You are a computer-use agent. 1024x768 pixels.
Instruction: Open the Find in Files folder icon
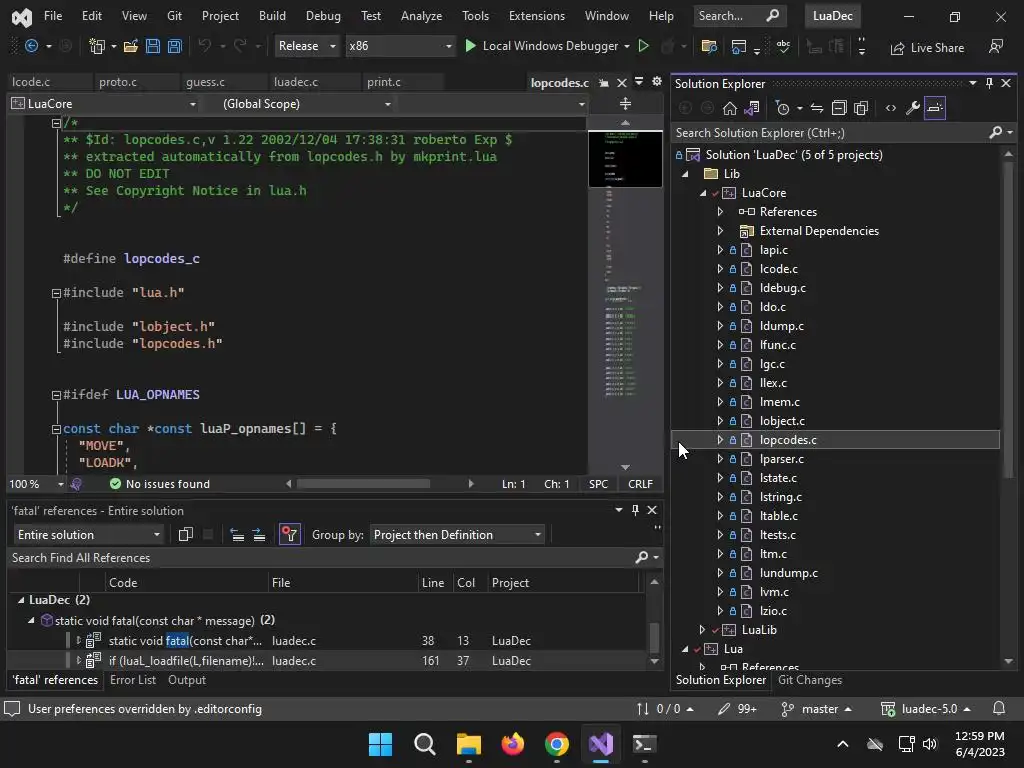709,46
